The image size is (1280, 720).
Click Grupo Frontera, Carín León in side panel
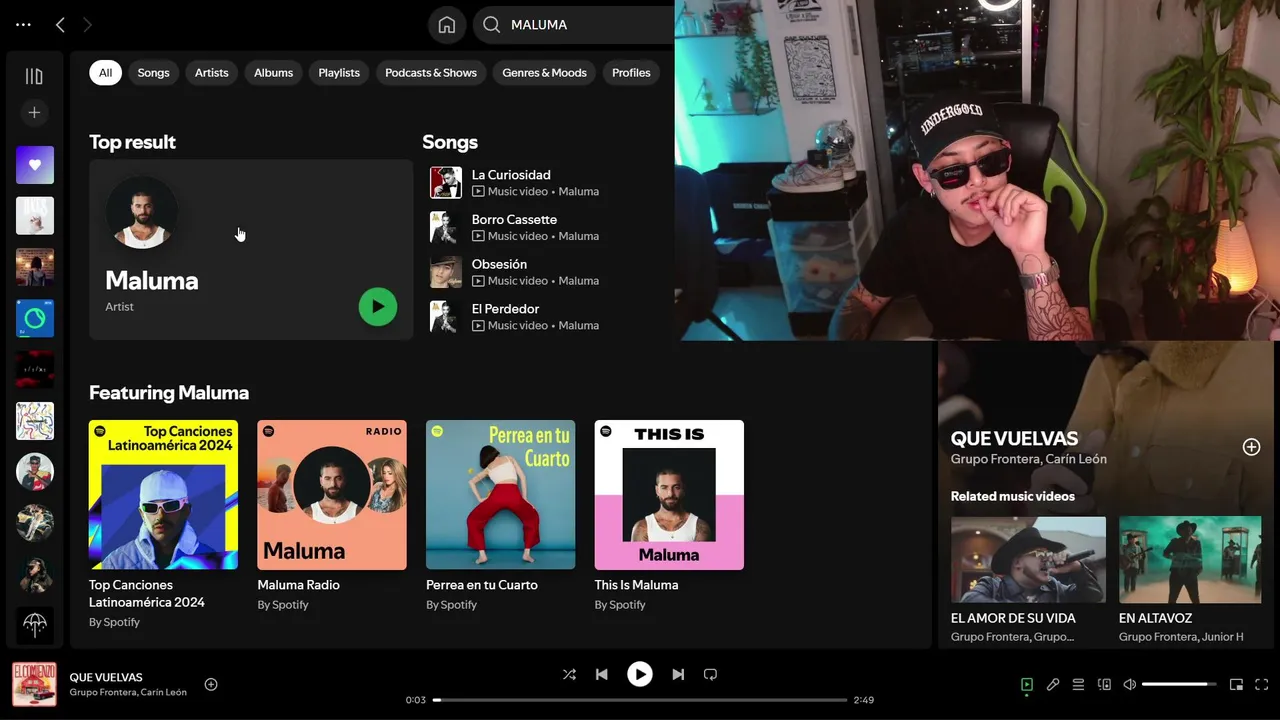point(1028,460)
